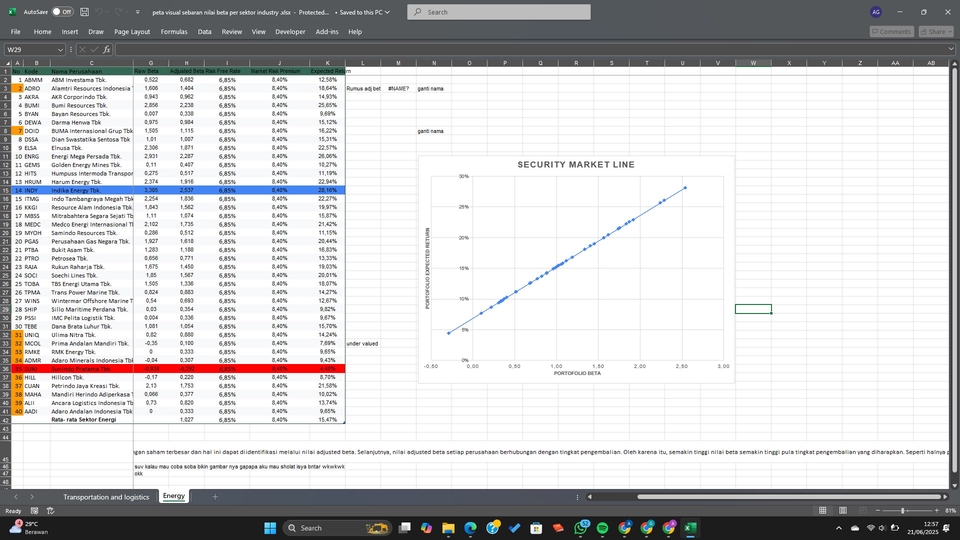Expand the Saved to this PC dropdown

(x=364, y=12)
